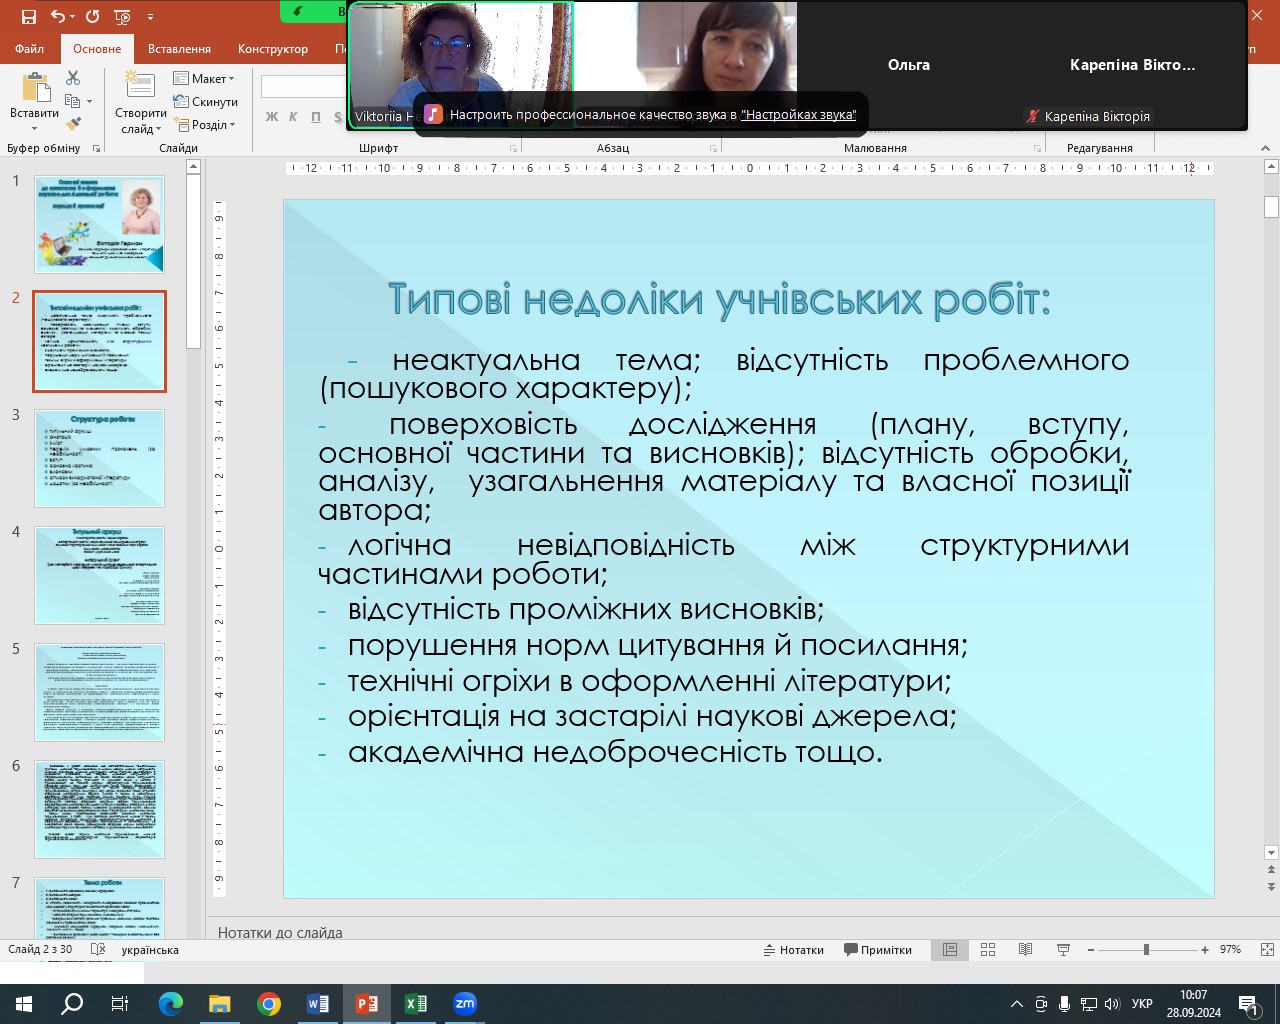Image resolution: width=1280 pixels, height=1024 pixels.
Task: Switch to the Конструктор tab
Action: [x=272, y=48]
